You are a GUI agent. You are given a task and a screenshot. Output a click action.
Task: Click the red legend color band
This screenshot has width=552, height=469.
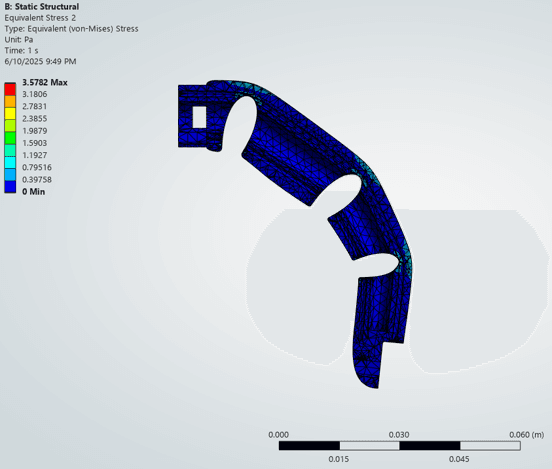pos(10,89)
